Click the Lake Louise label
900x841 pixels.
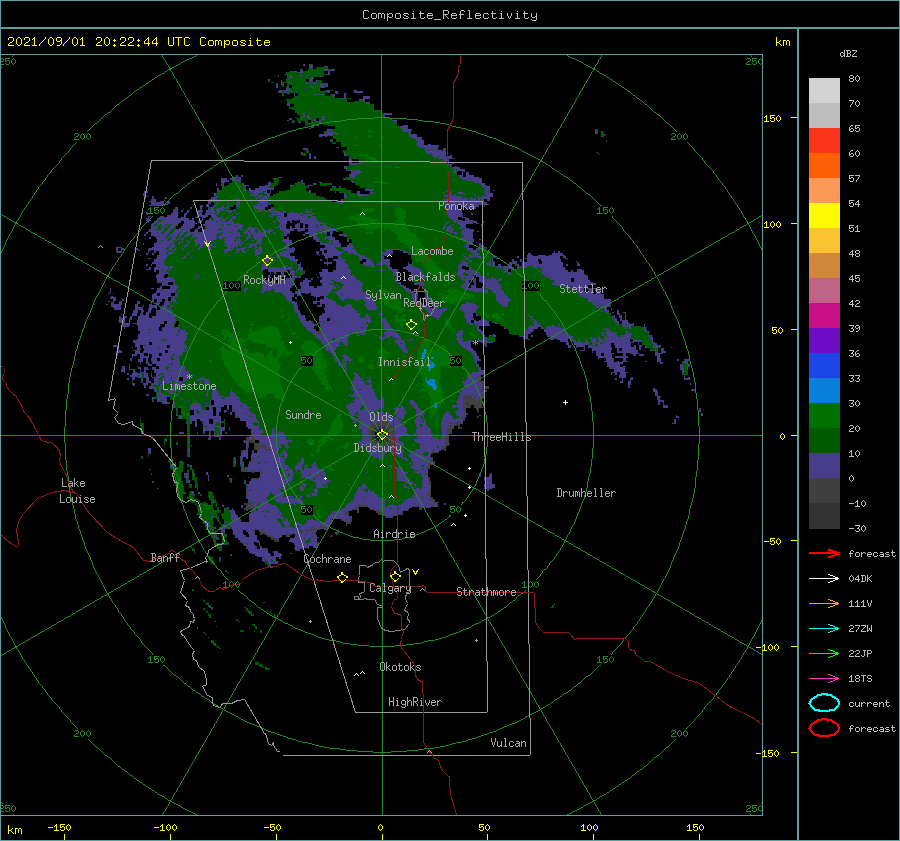[x=77, y=491]
